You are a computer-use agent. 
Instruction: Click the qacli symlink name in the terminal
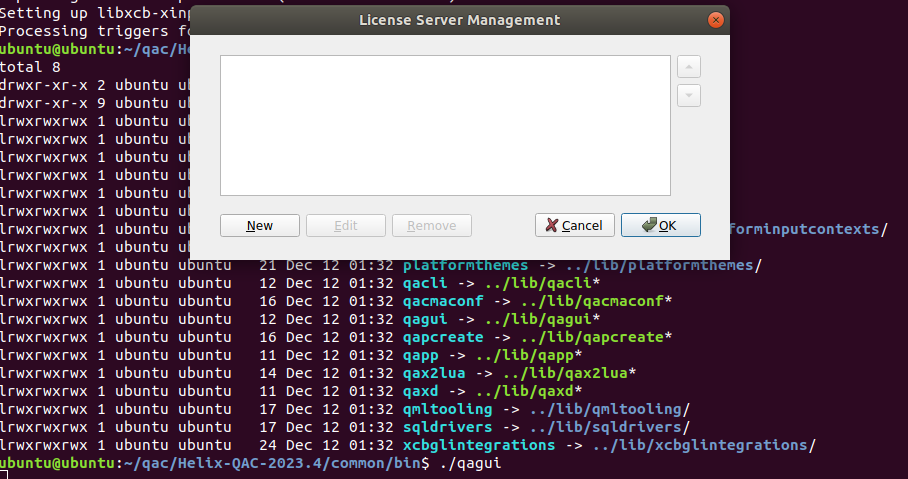423,283
